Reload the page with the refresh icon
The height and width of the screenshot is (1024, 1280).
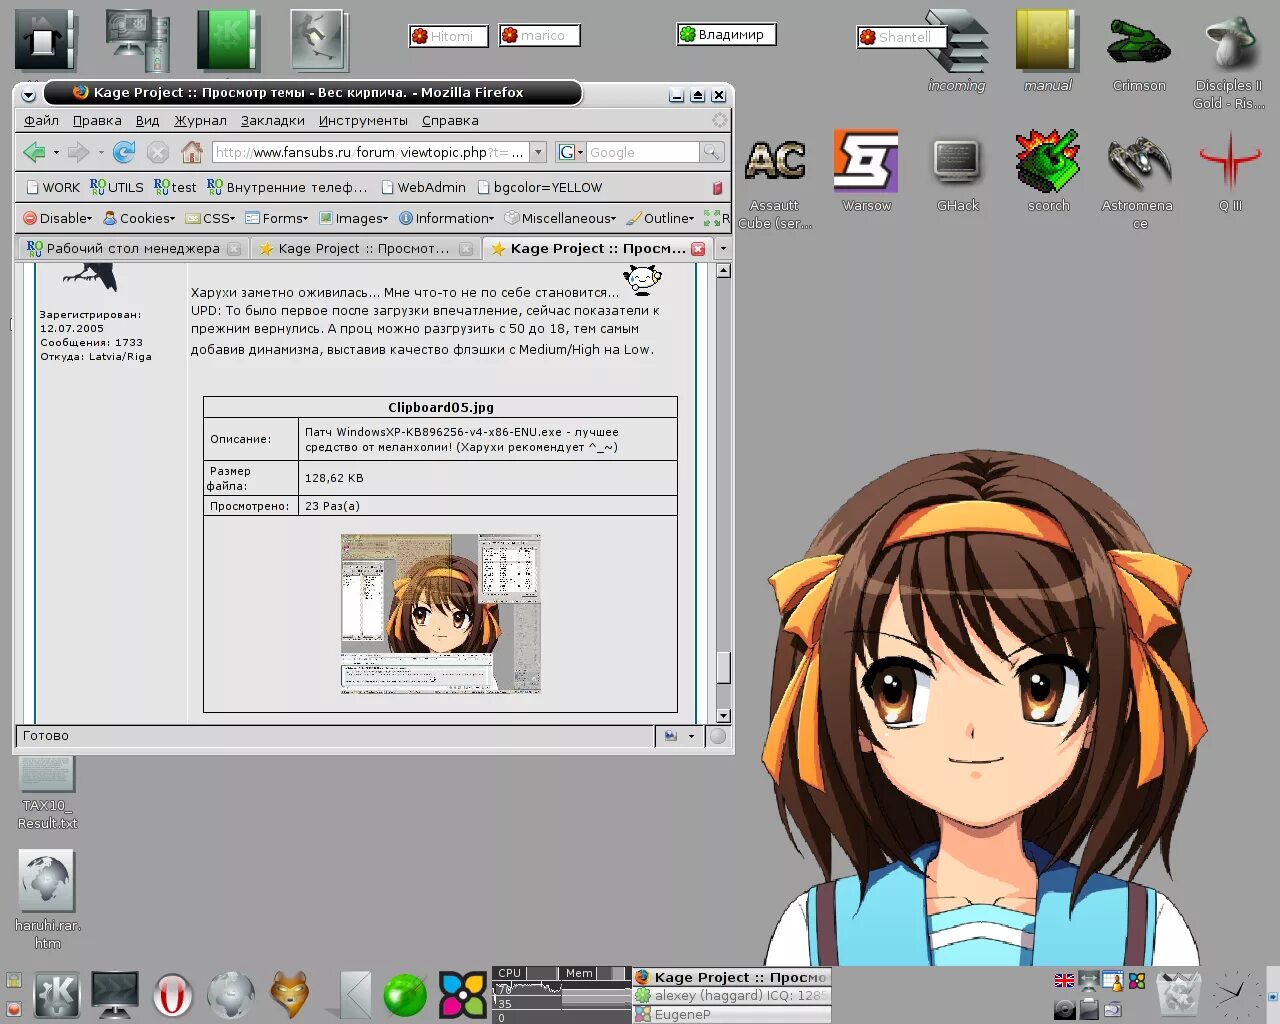pyautogui.click(x=124, y=152)
